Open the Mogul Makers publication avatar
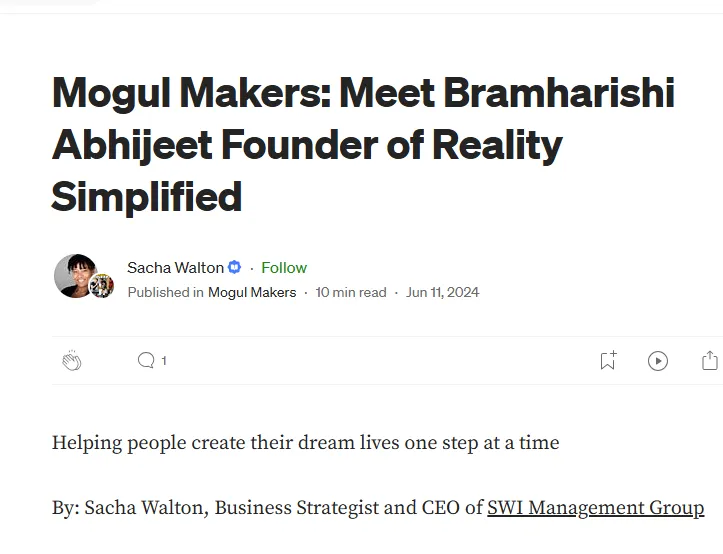723x554 pixels. point(101,286)
